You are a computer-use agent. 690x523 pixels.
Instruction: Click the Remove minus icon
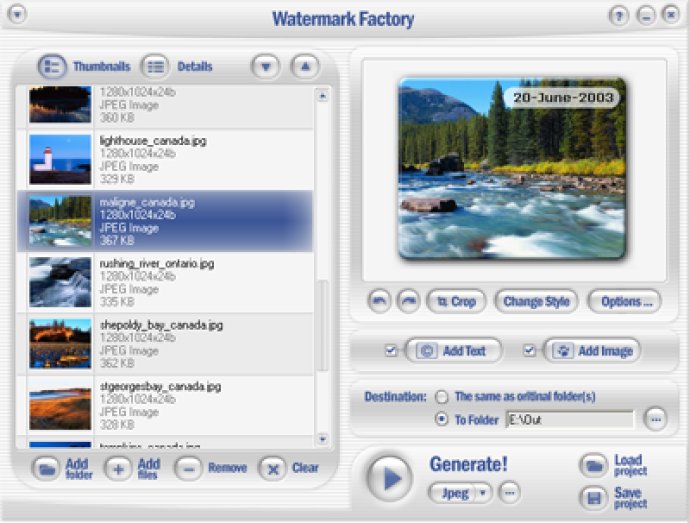pos(188,469)
